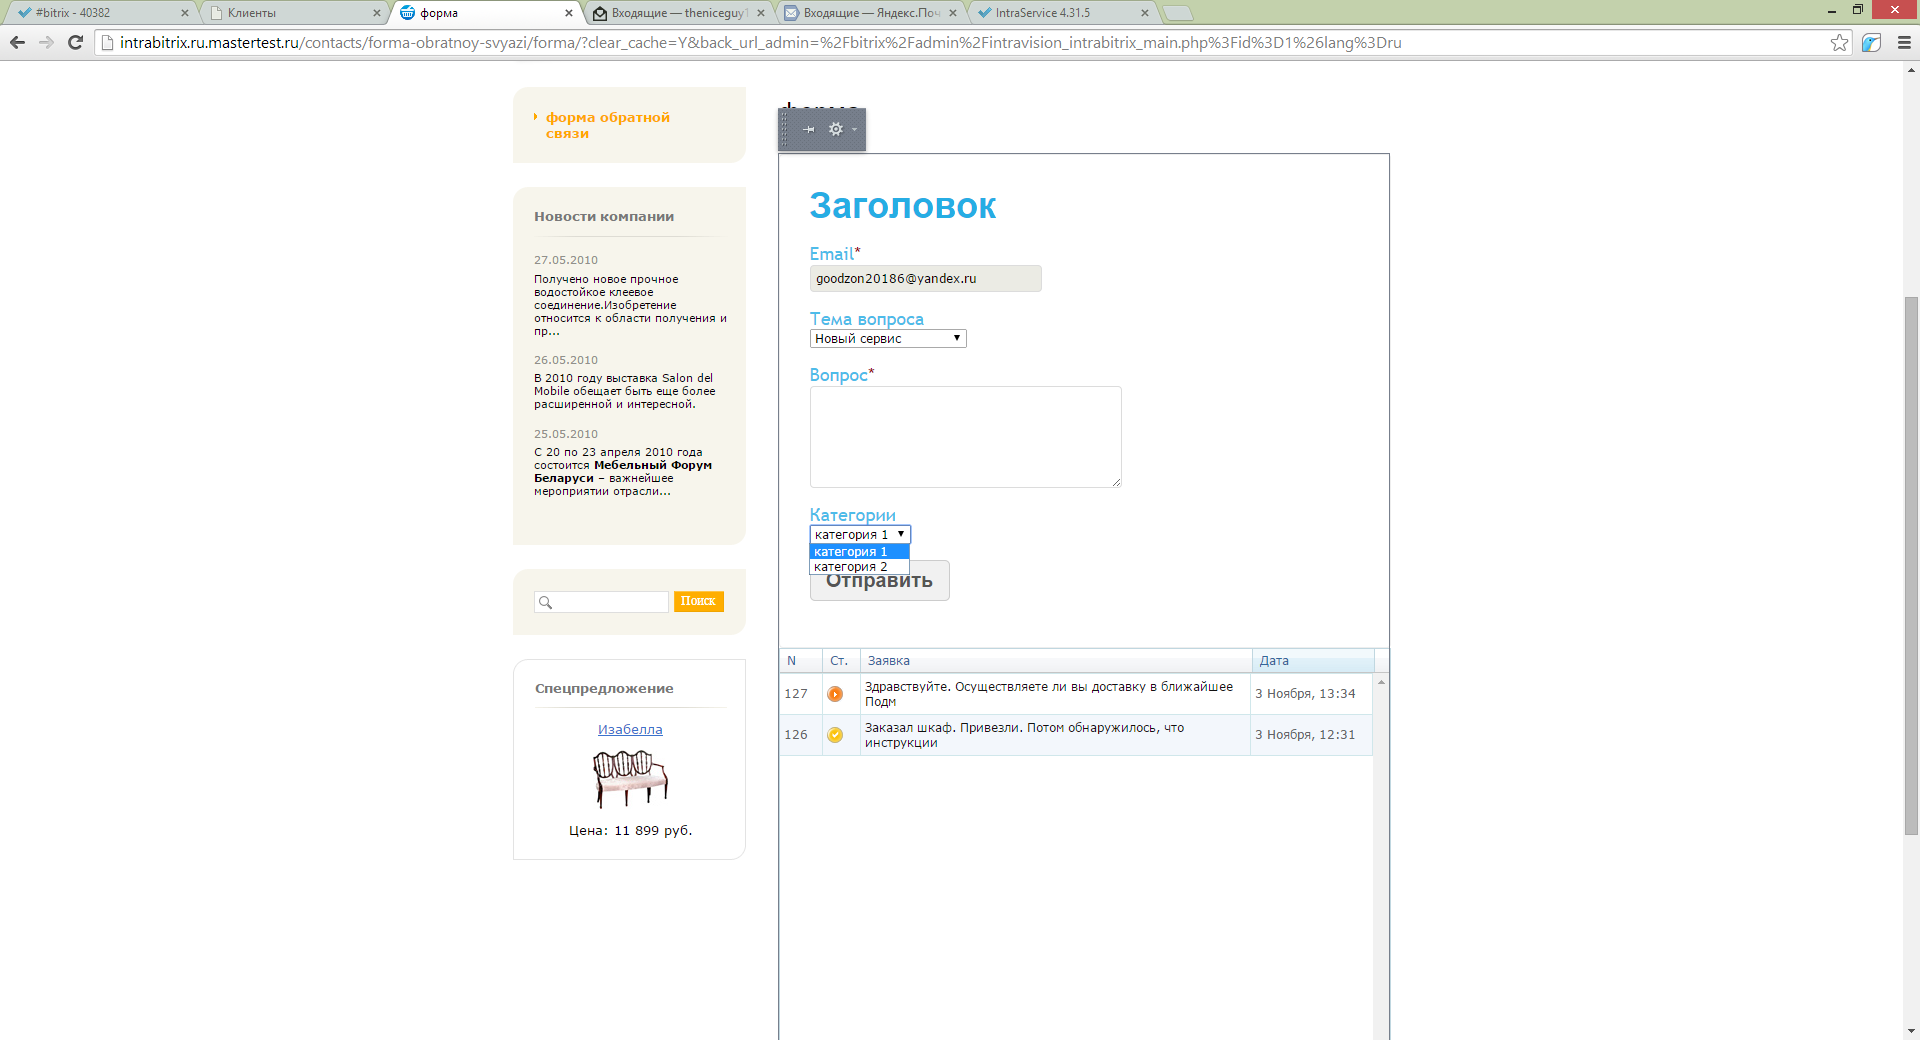Click yellow checkmark status icon for request 126

(835, 735)
